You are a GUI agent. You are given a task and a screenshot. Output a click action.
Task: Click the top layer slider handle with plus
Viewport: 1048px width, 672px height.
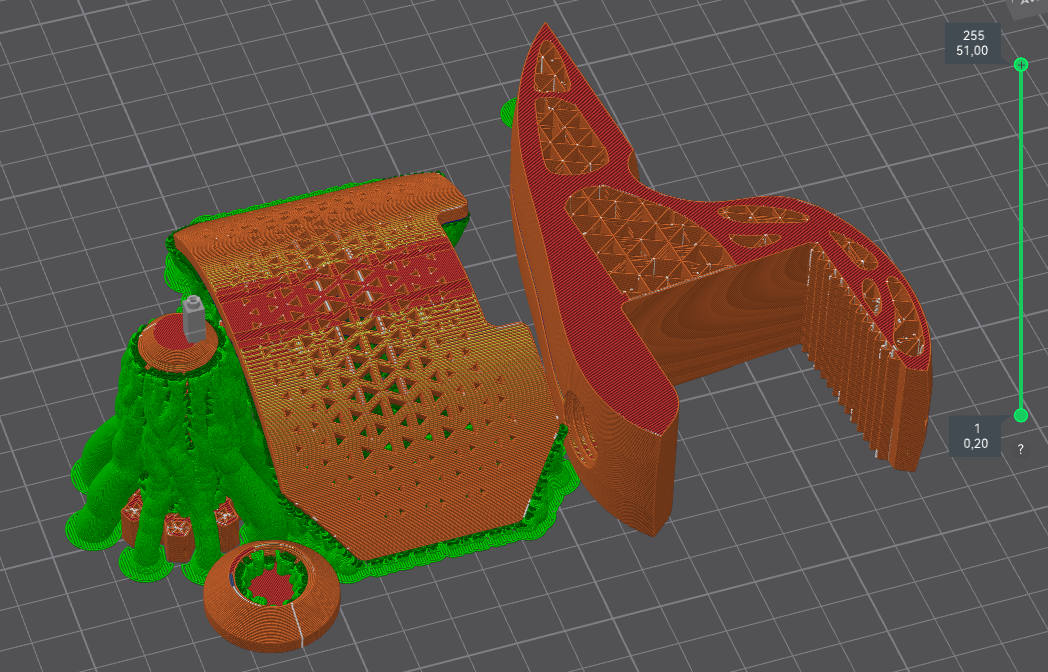coord(1020,64)
